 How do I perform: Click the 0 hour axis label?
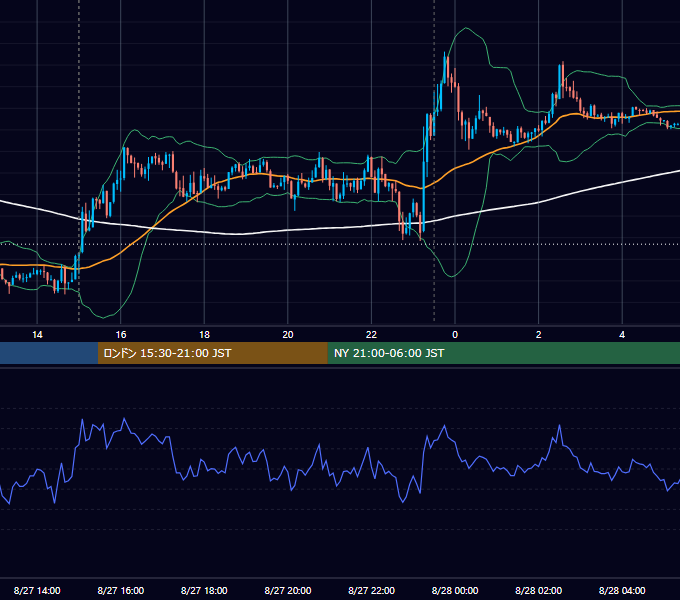pyautogui.click(x=455, y=335)
